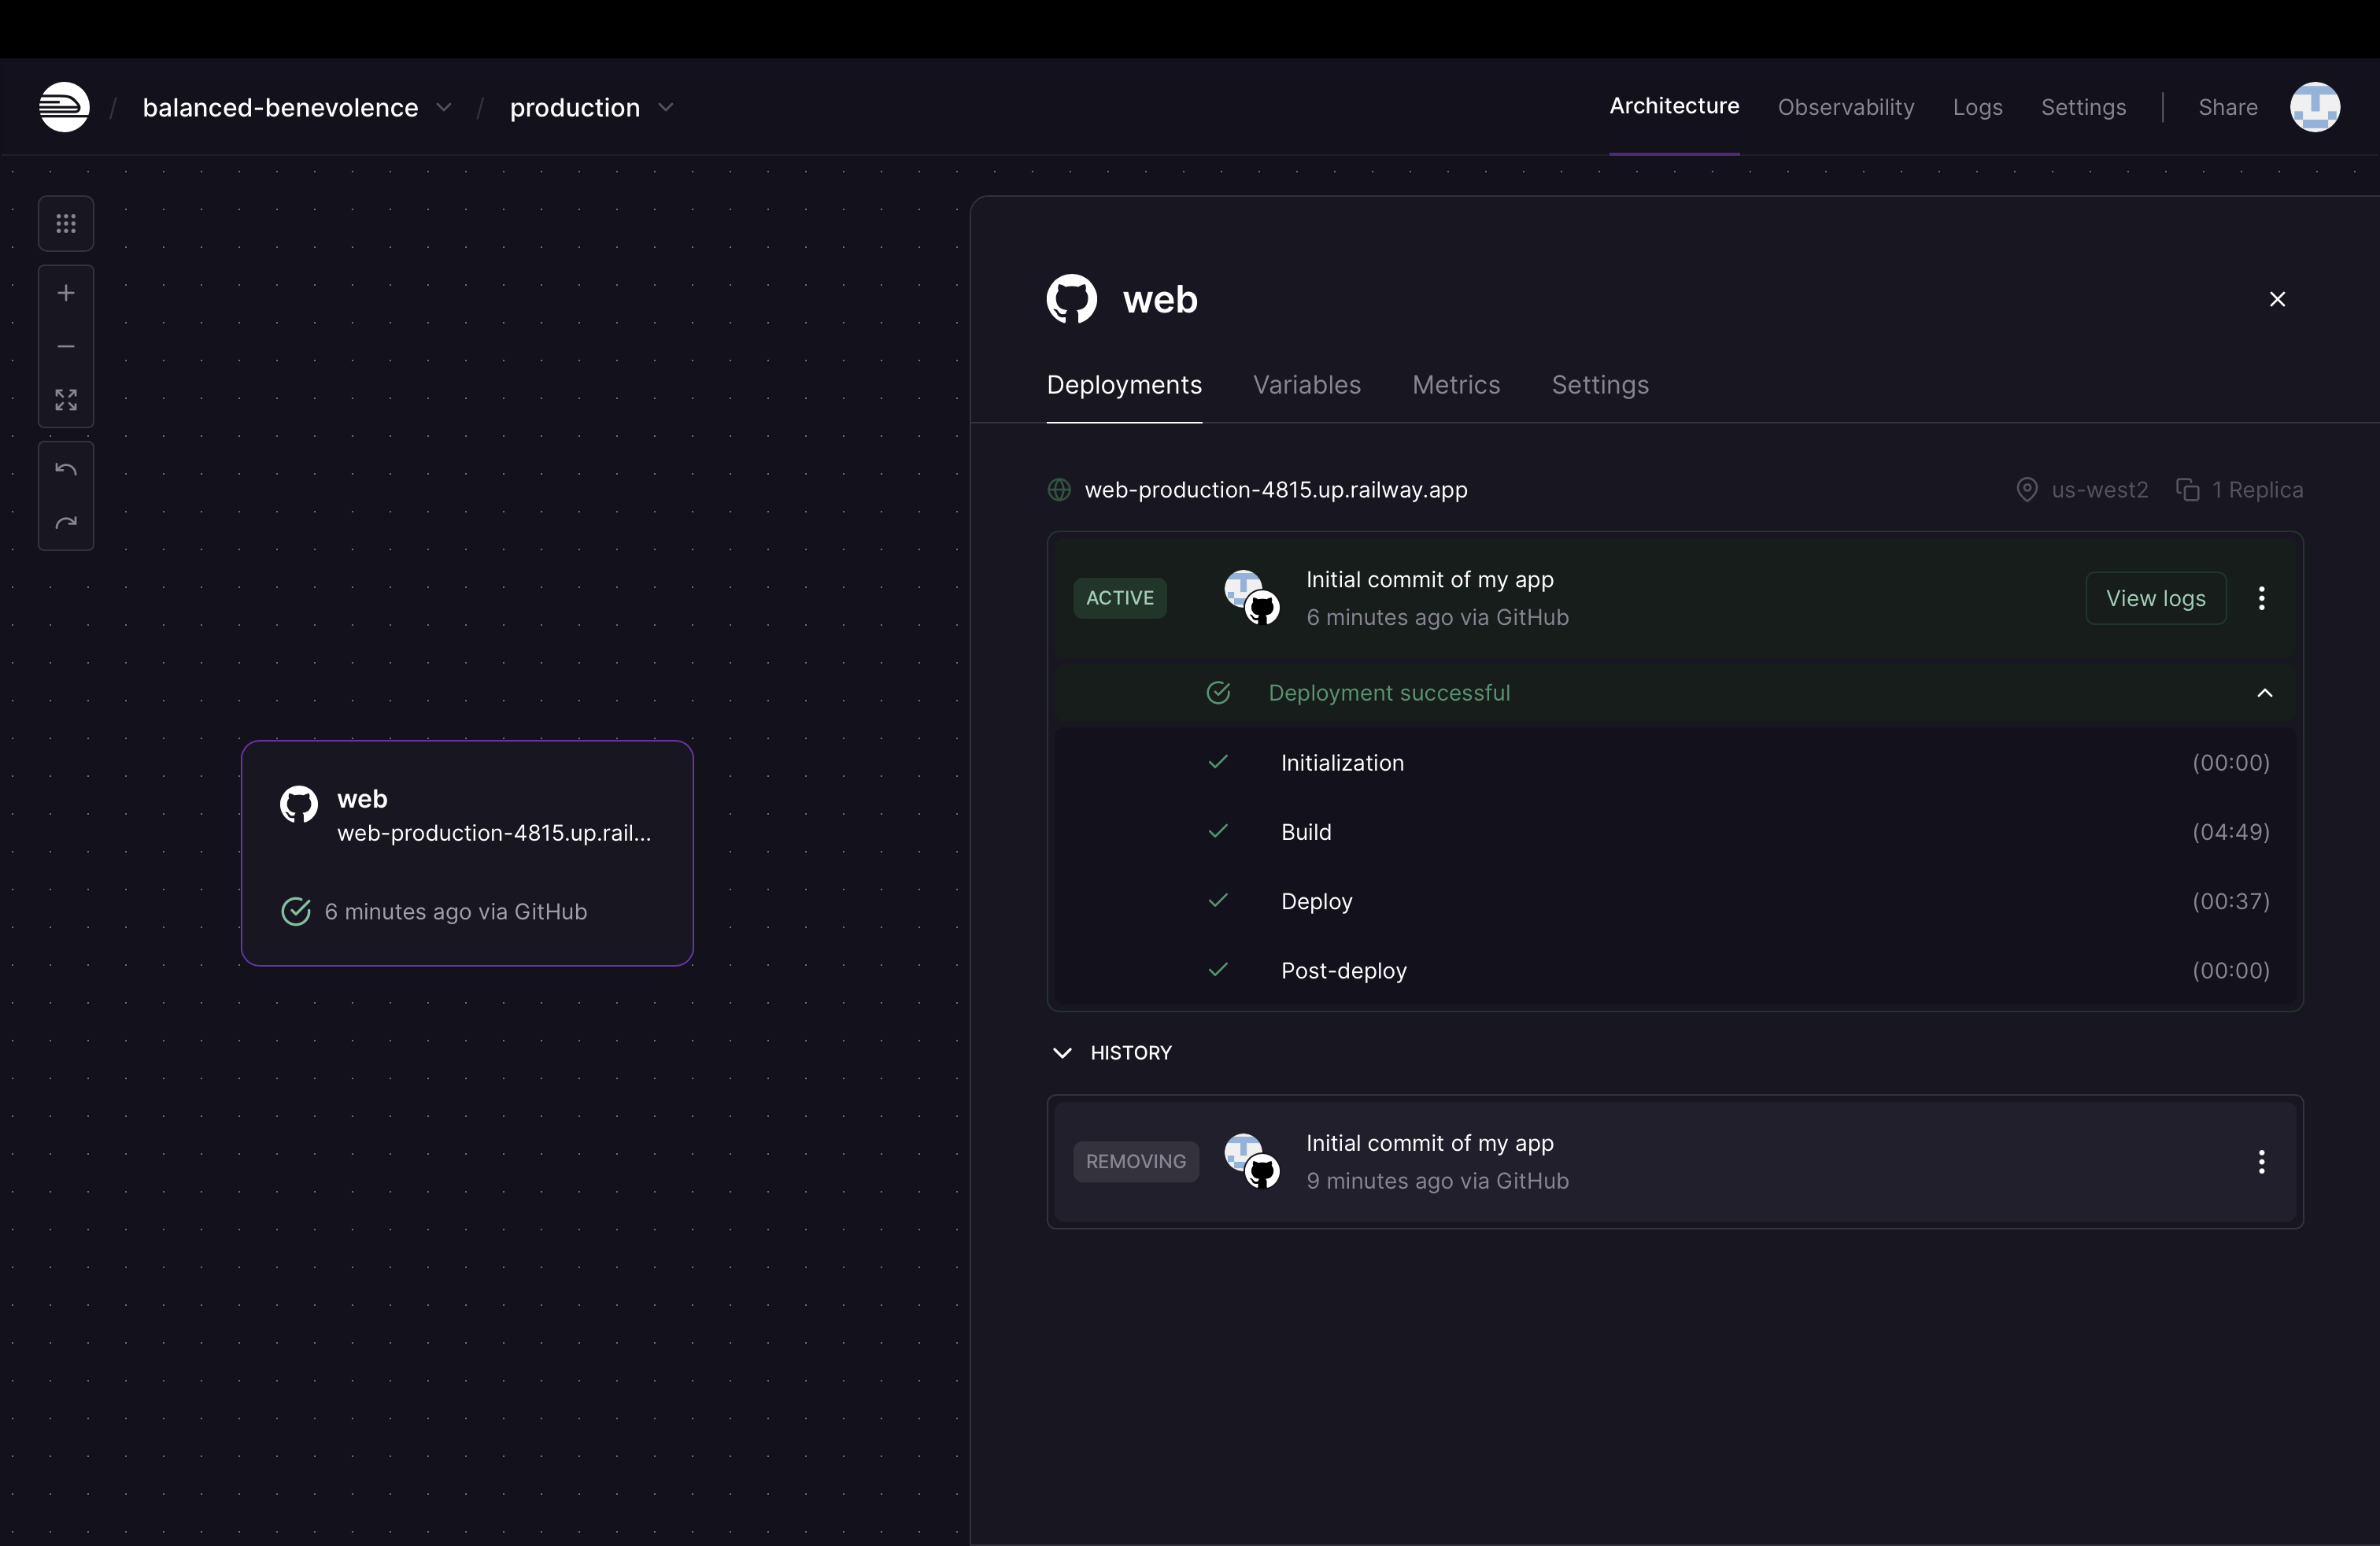The height and width of the screenshot is (1546, 2380).
Task: Toggle the canvas grid dots icon
Action: point(66,224)
